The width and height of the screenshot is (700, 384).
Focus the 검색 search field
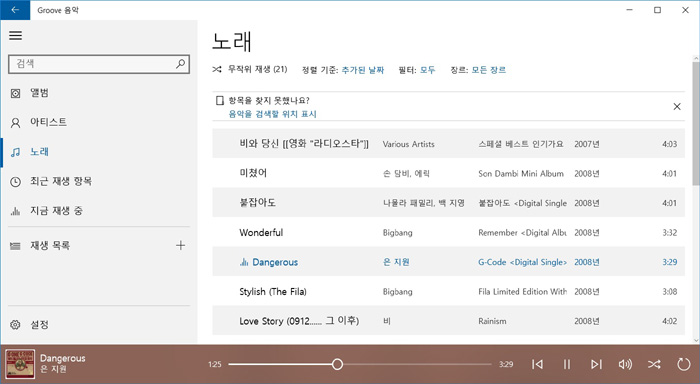click(x=99, y=64)
